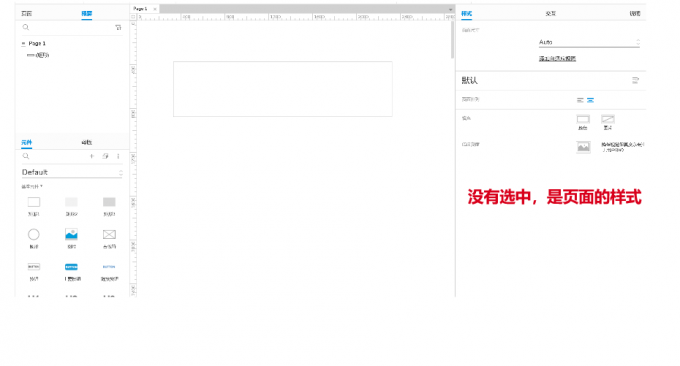Open the Default library dropdown
The height and width of the screenshot is (366, 680).
coord(72,173)
